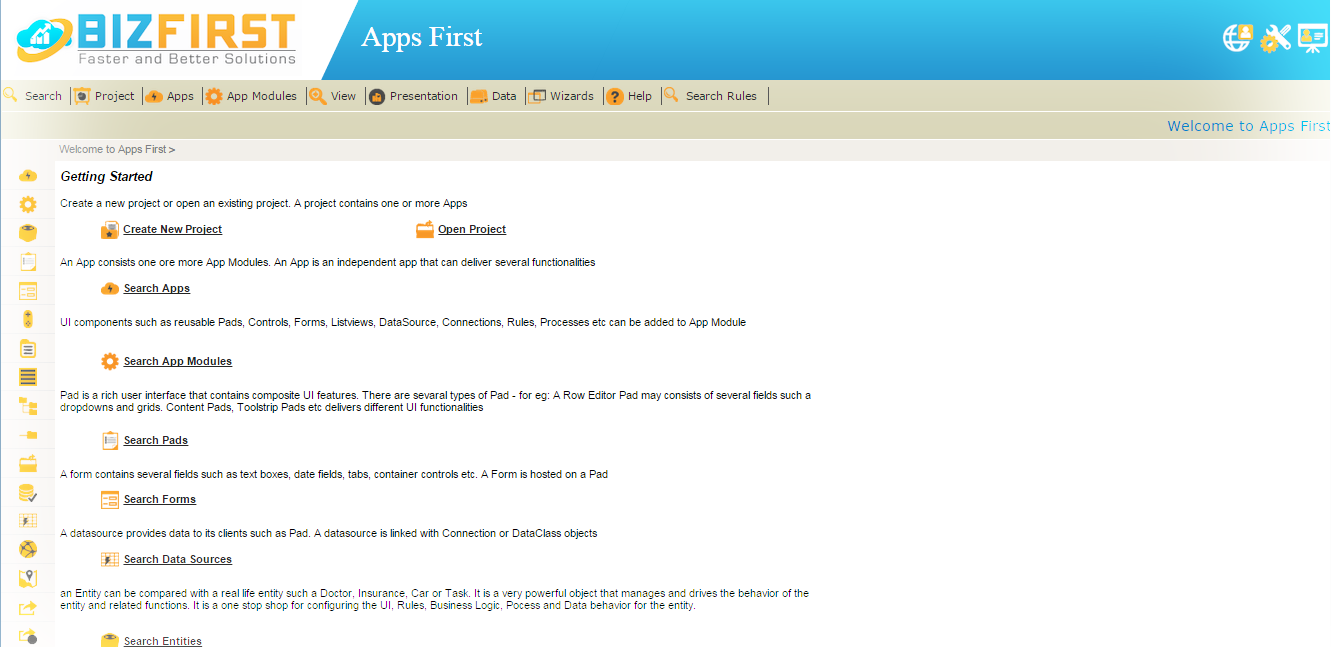Click the presentation board icon in header
The image size is (1331, 647).
tap(1313, 38)
